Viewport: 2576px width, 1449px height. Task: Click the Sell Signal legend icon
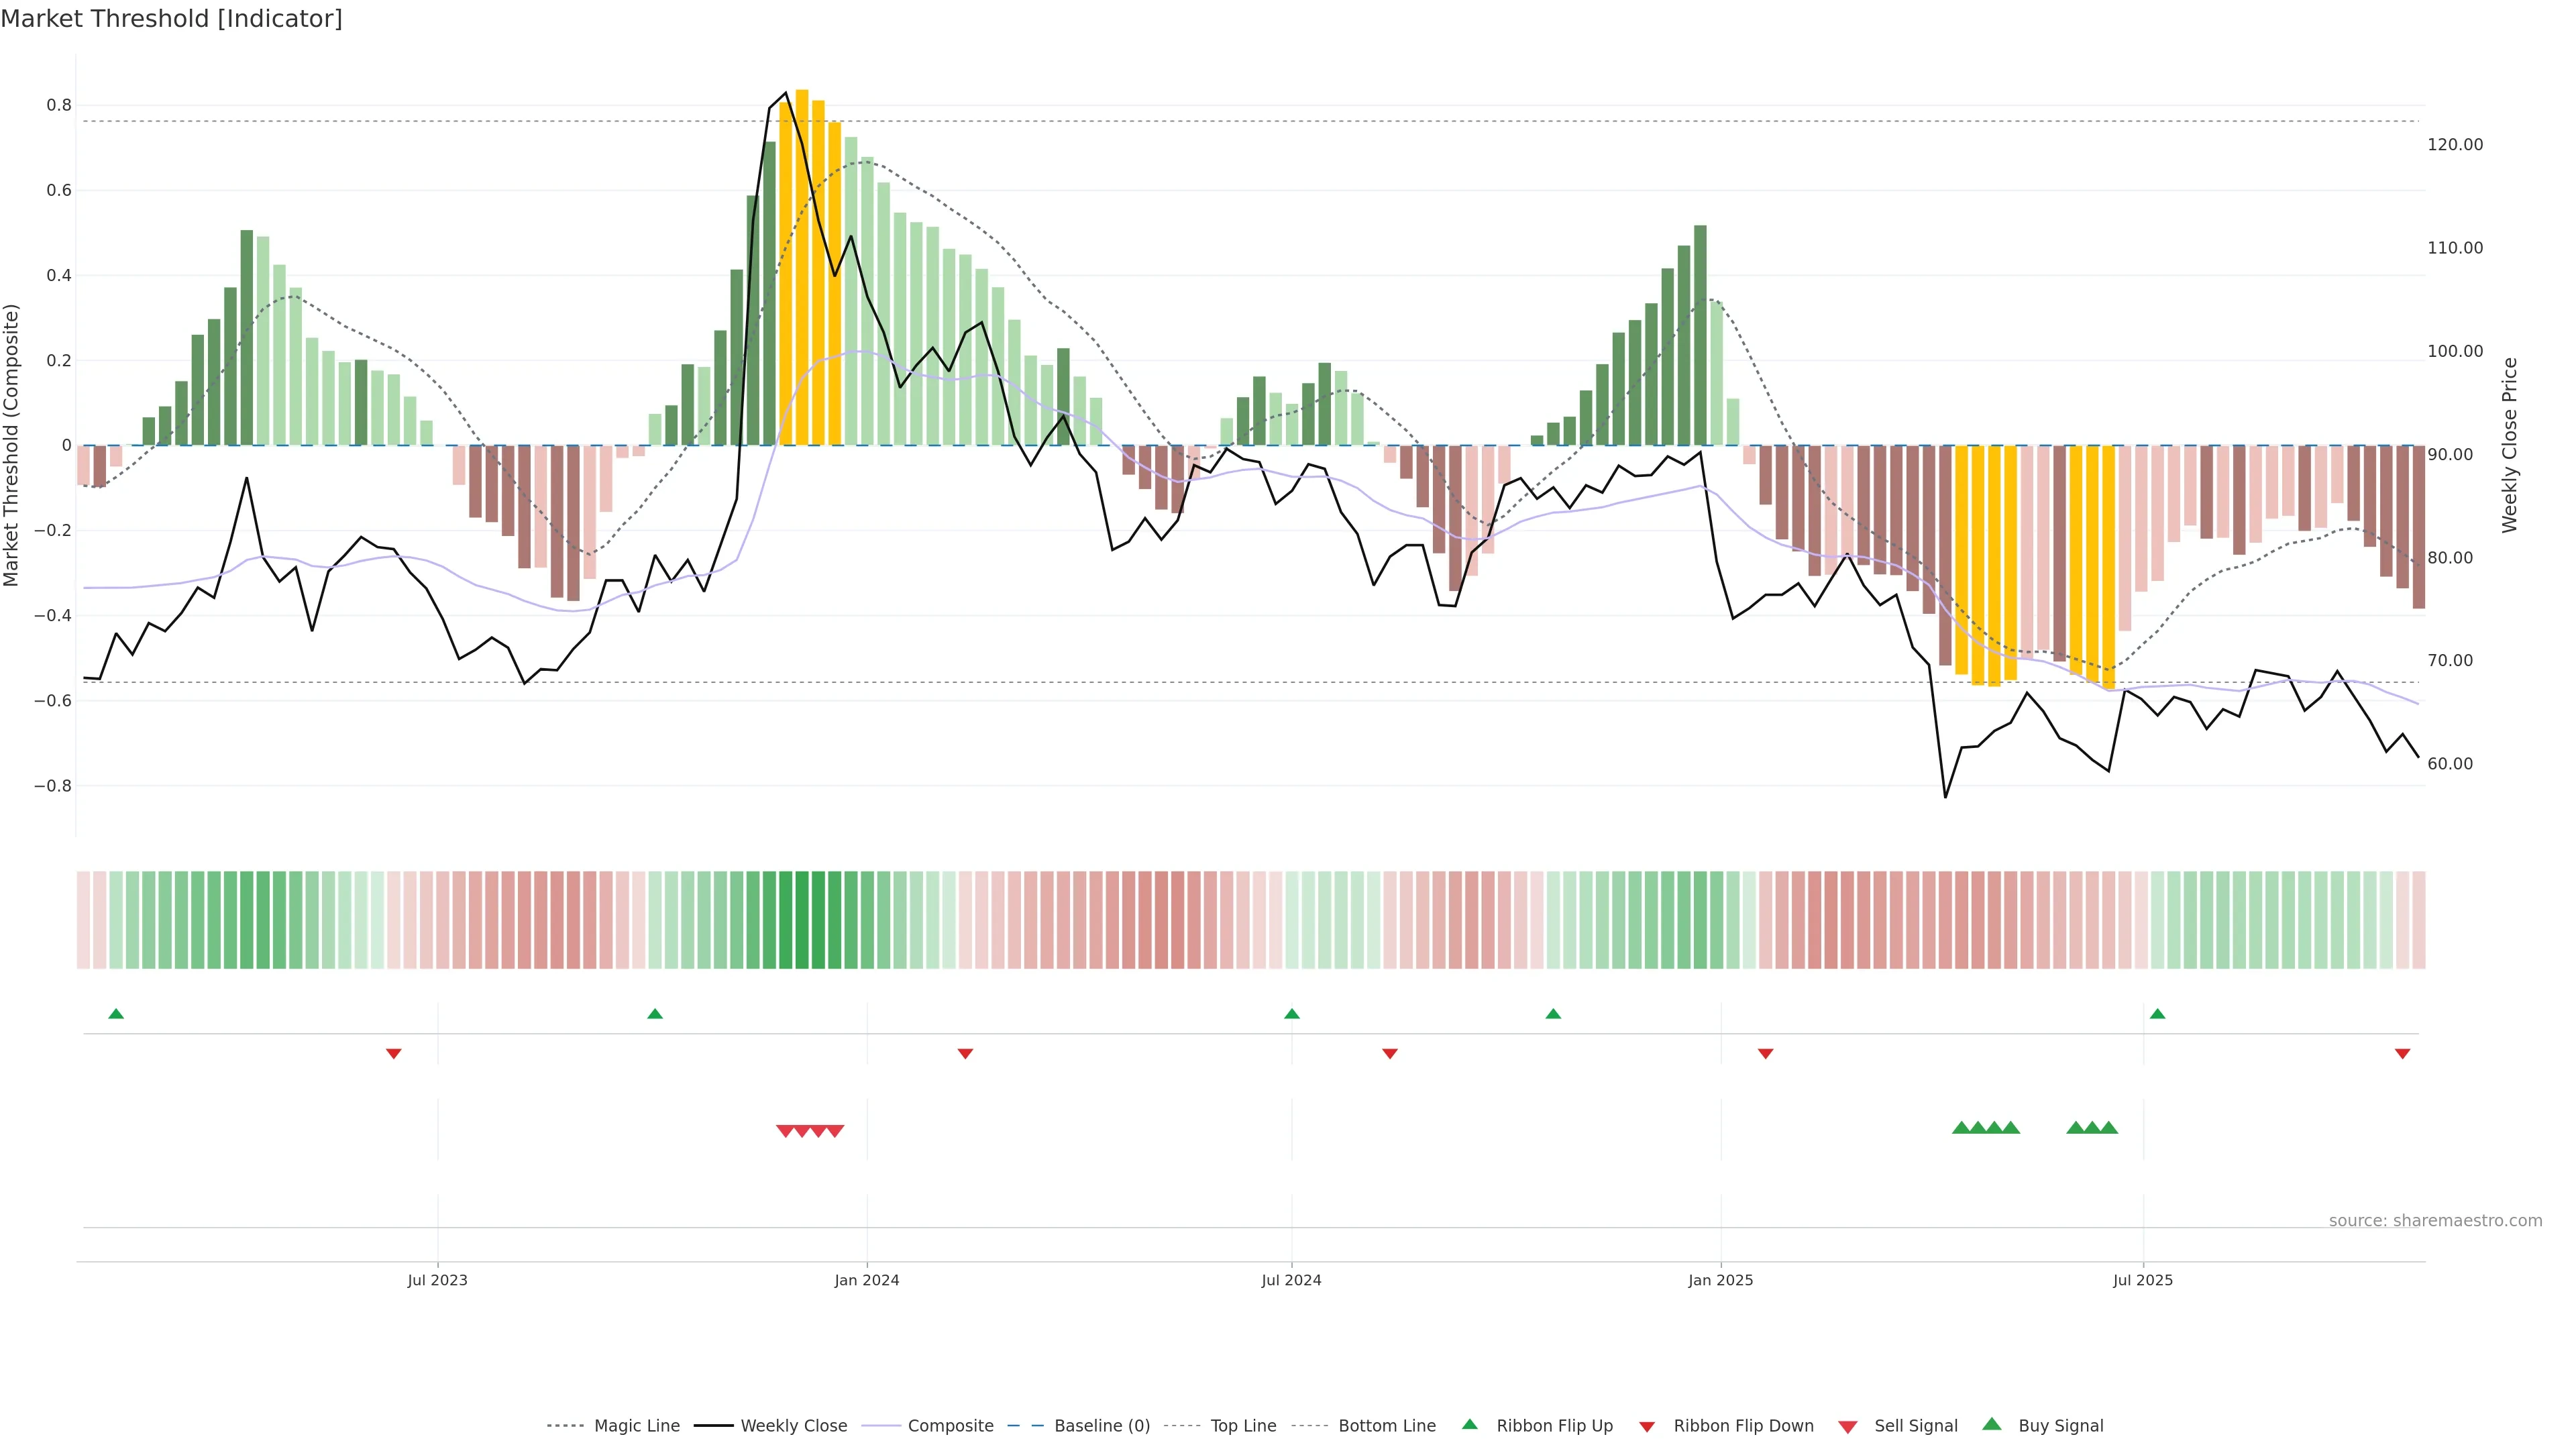point(1848,1427)
